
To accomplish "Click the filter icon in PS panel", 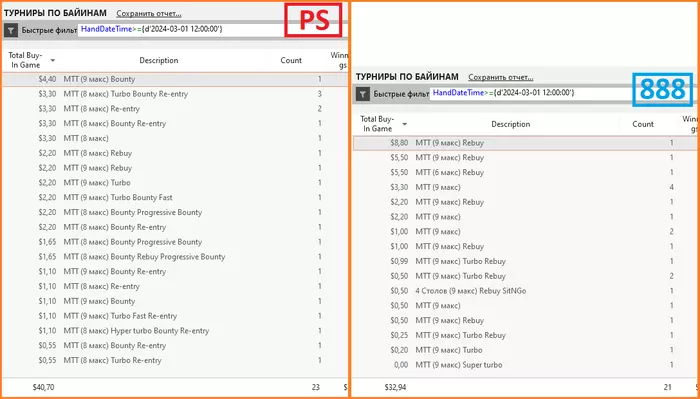I will pyautogui.click(x=11, y=30).
